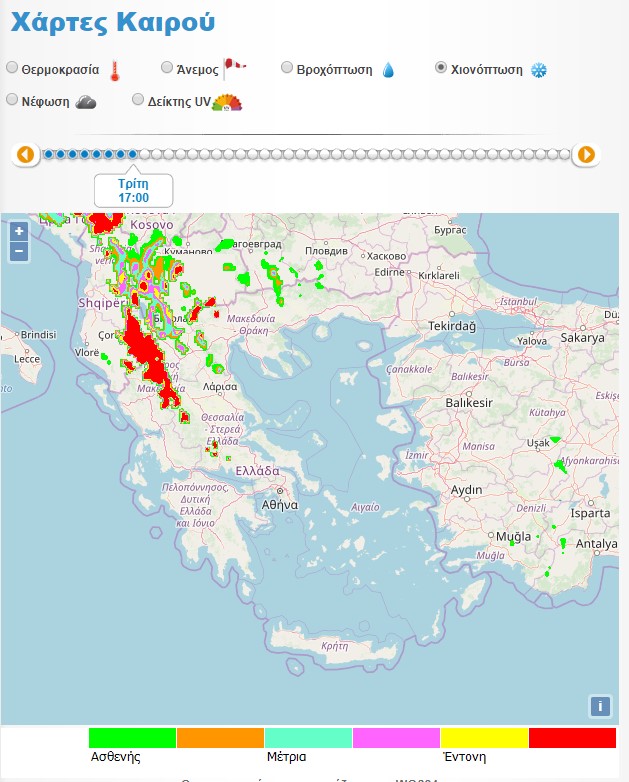Image resolution: width=629 pixels, height=782 pixels.
Task: Click the thermometer temperature icon
Action: (115, 71)
